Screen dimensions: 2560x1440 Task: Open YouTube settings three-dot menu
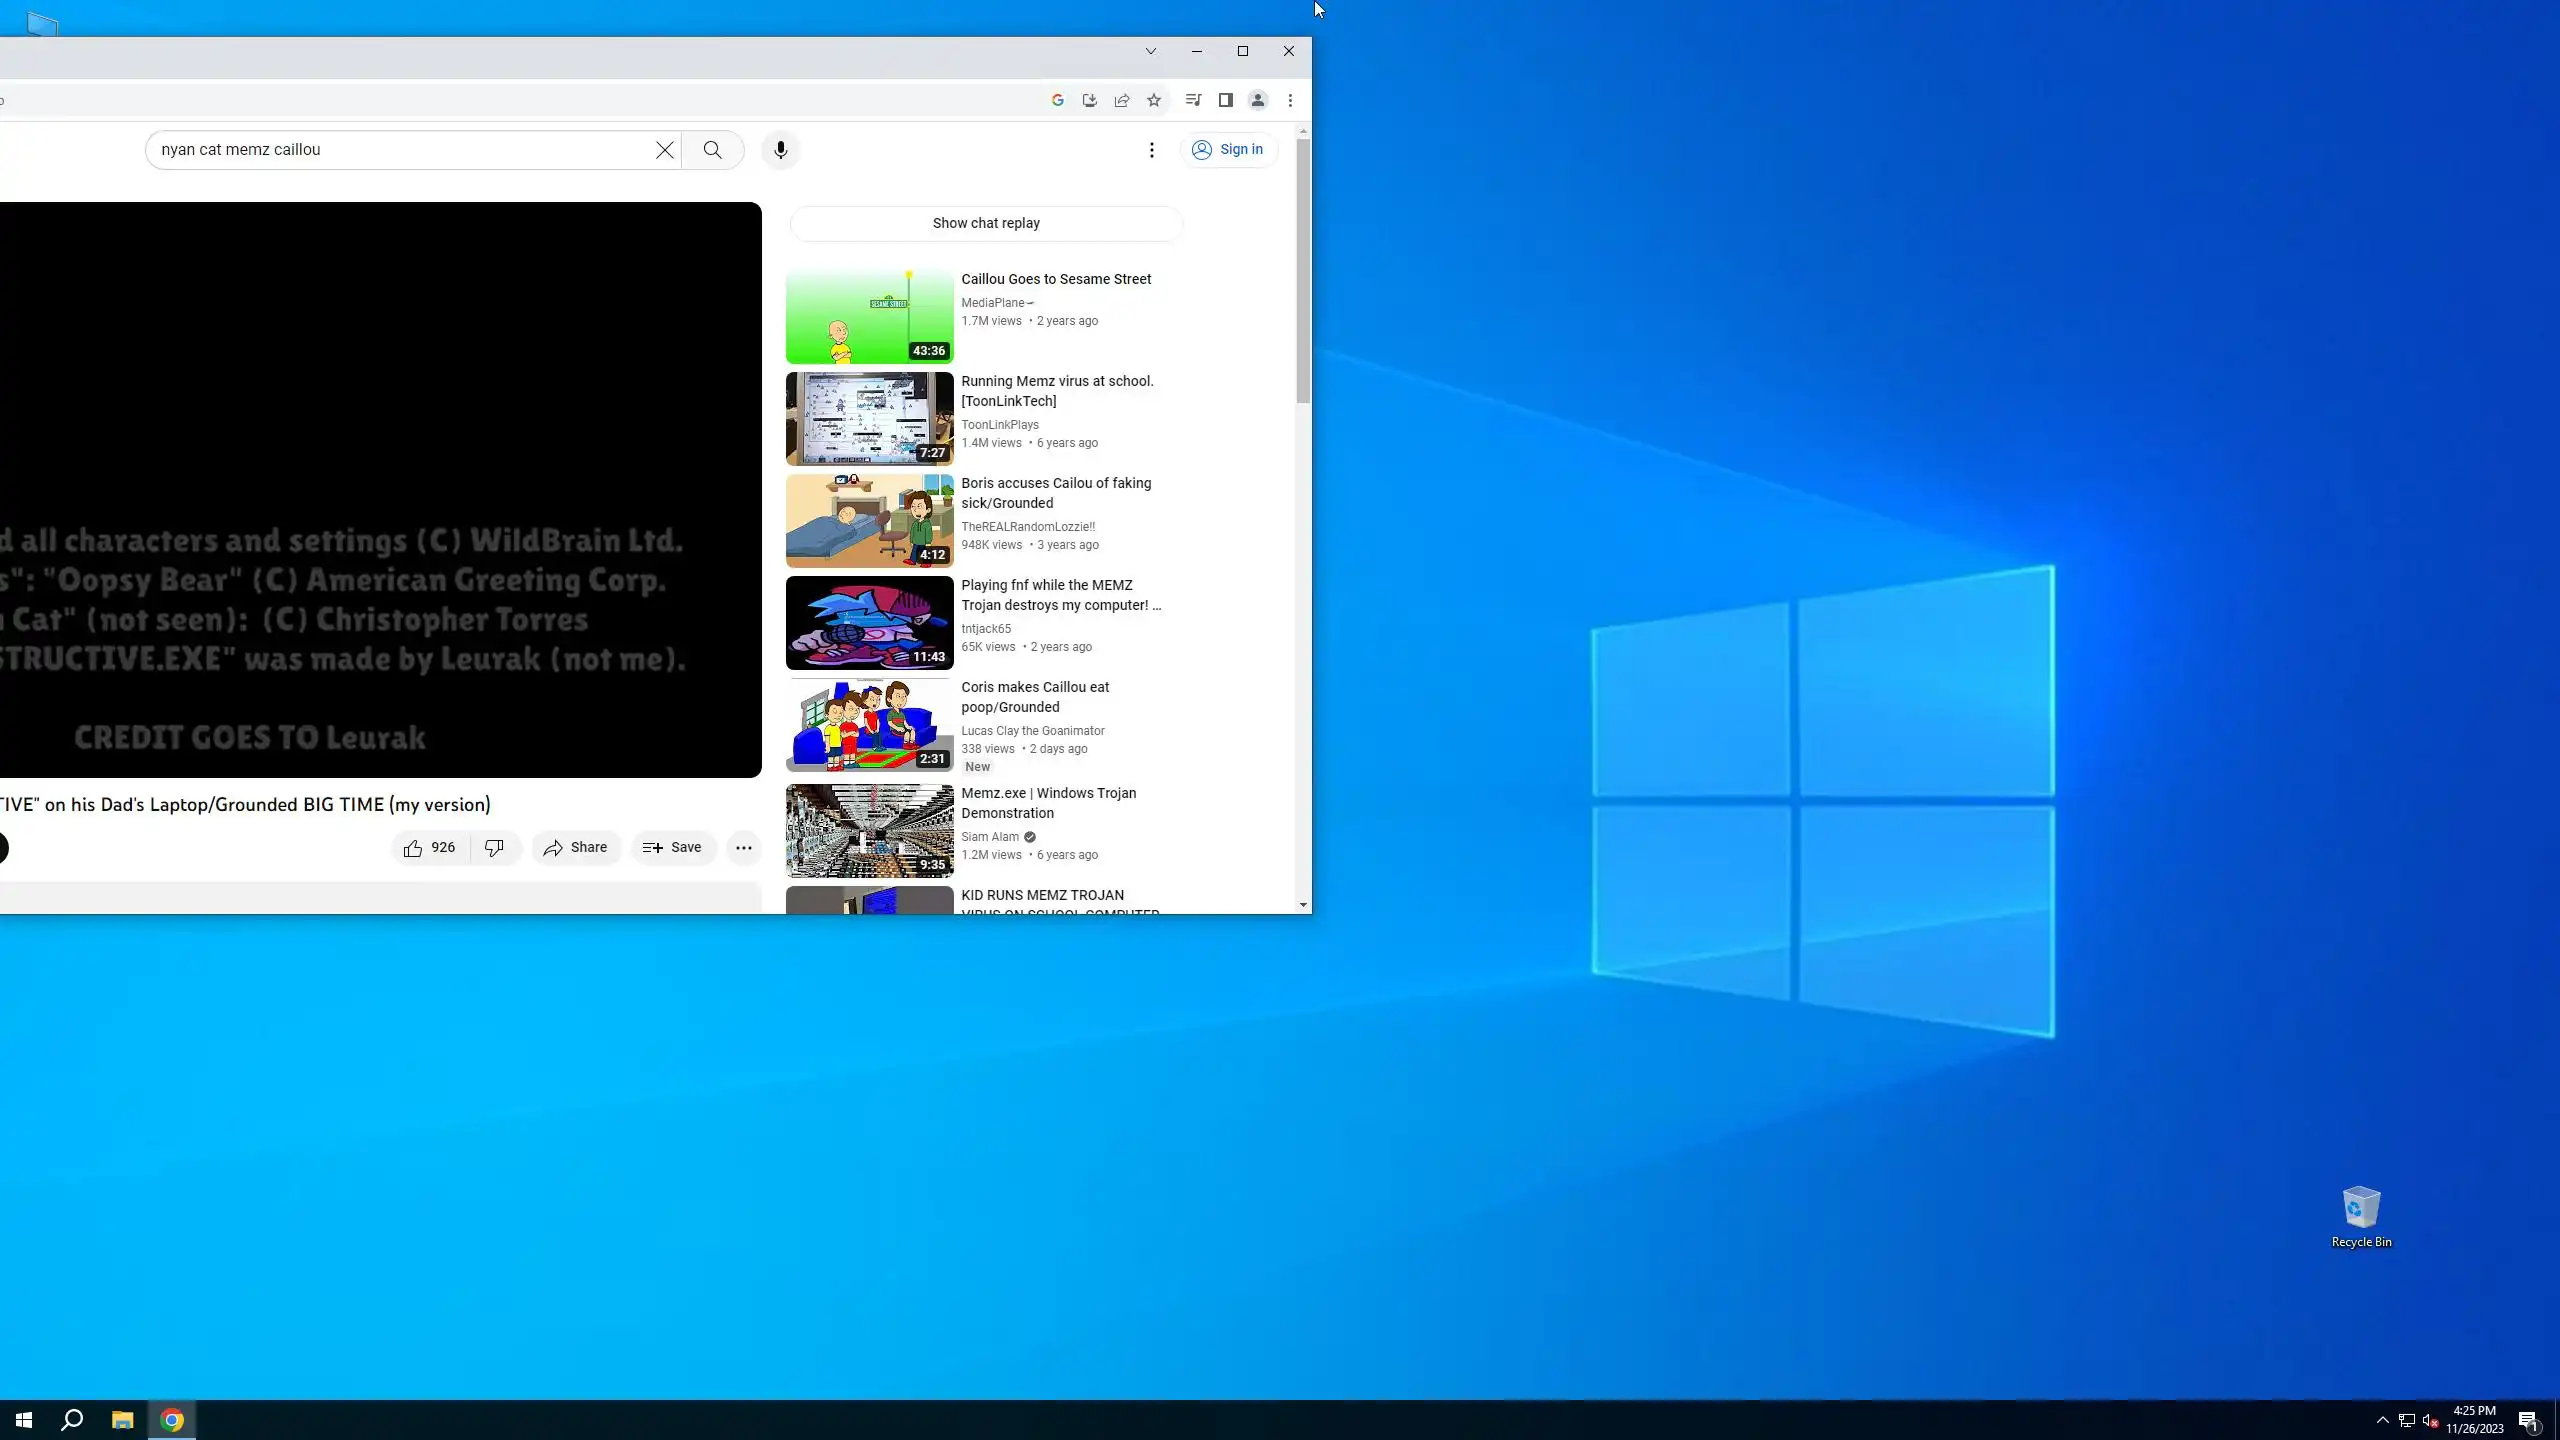1151,150
